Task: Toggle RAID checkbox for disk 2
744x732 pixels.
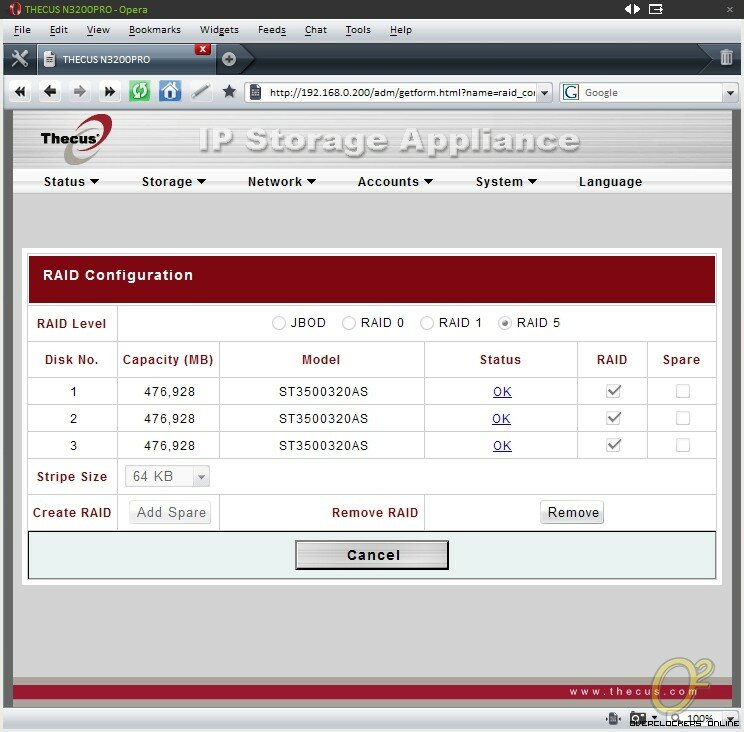Action: point(614,418)
